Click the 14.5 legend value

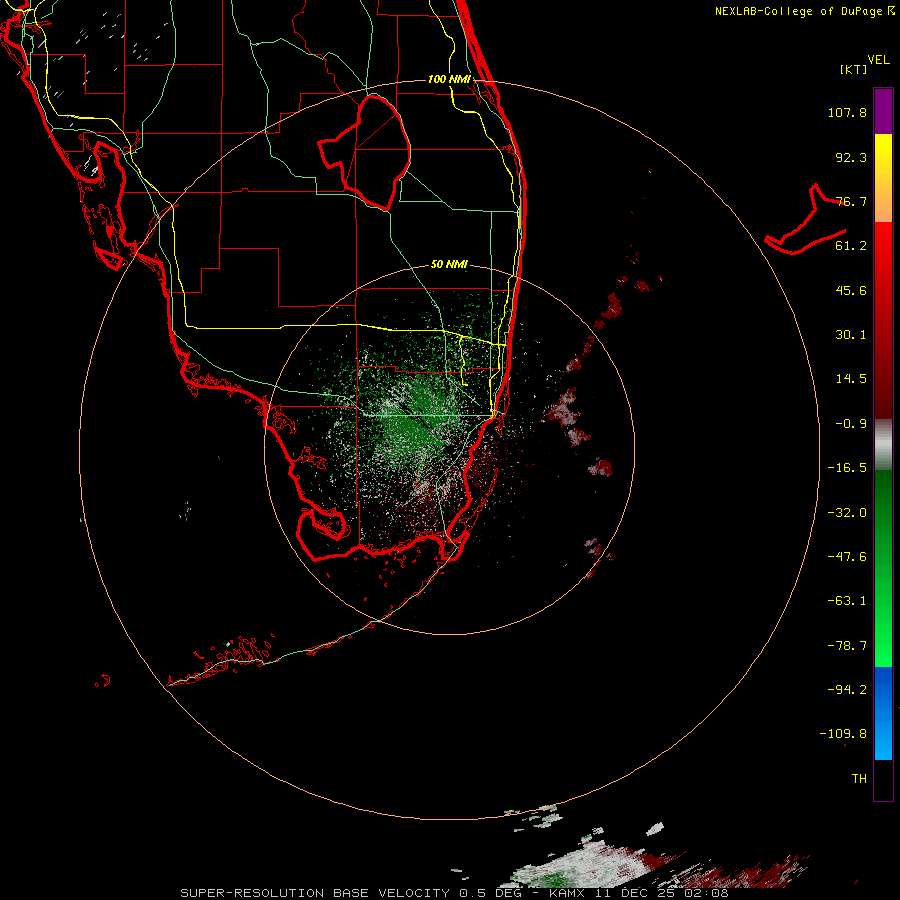(x=851, y=379)
